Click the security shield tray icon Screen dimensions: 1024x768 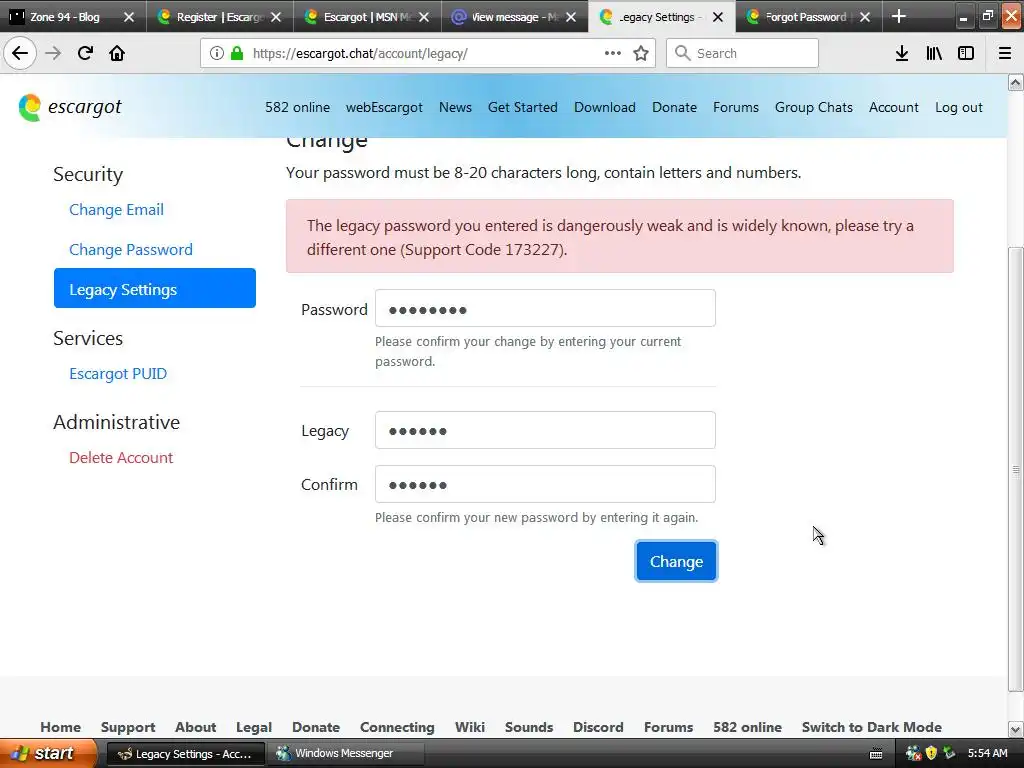931,754
